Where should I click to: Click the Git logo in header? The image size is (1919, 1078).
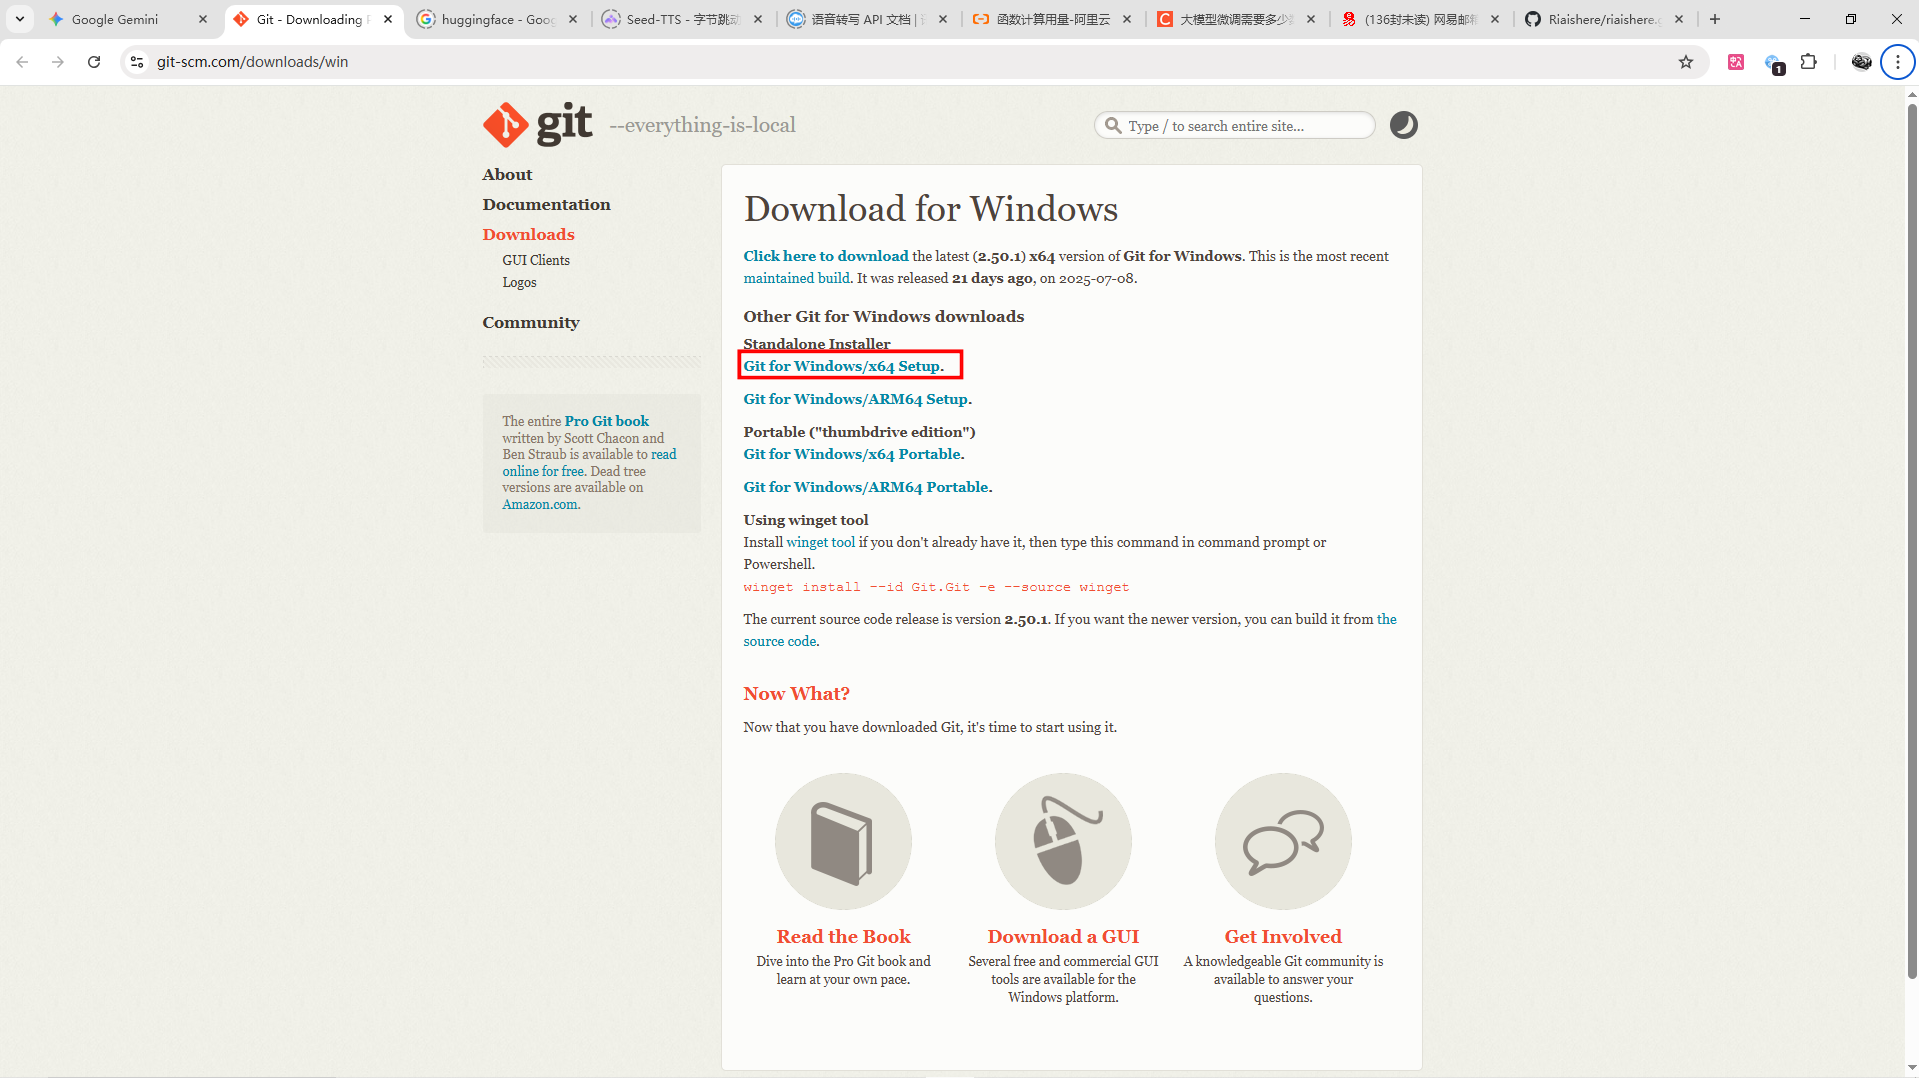coord(537,124)
